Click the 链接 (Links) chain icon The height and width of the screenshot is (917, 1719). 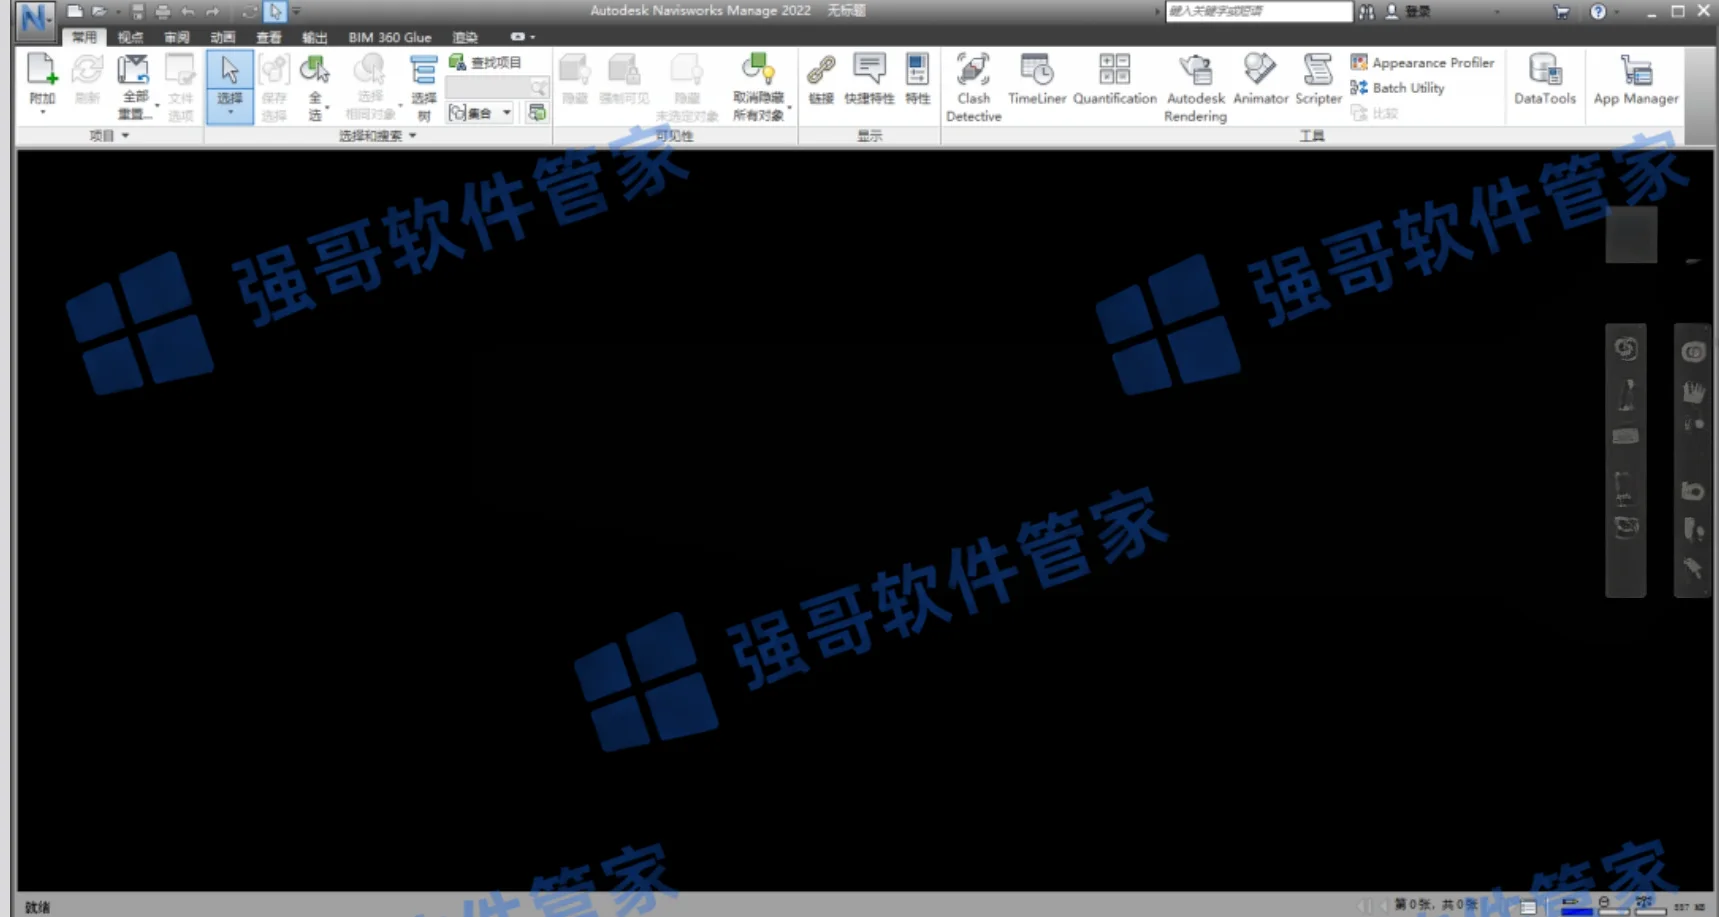pyautogui.click(x=821, y=79)
